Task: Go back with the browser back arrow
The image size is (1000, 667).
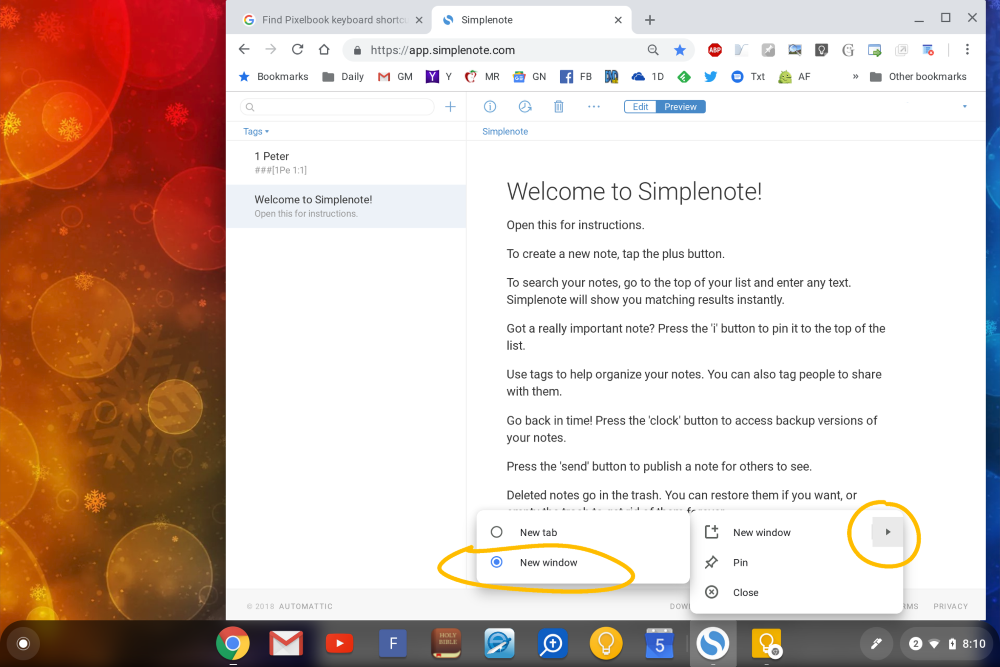Action: point(244,50)
